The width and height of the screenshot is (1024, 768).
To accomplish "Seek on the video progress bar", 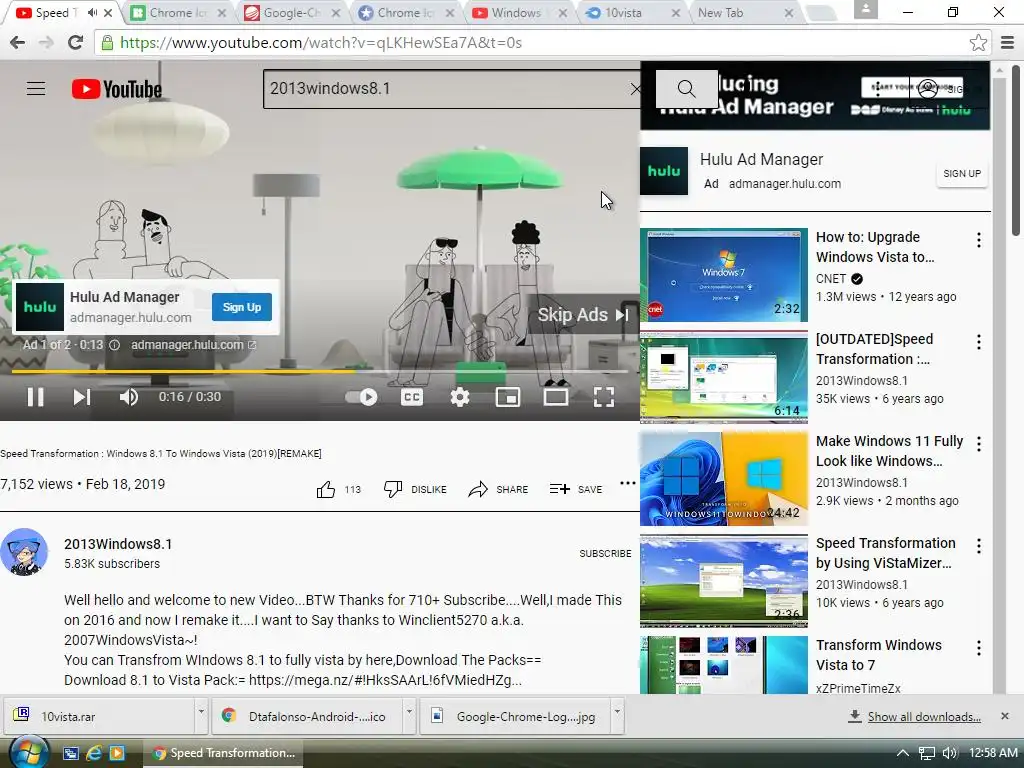I will tap(320, 372).
